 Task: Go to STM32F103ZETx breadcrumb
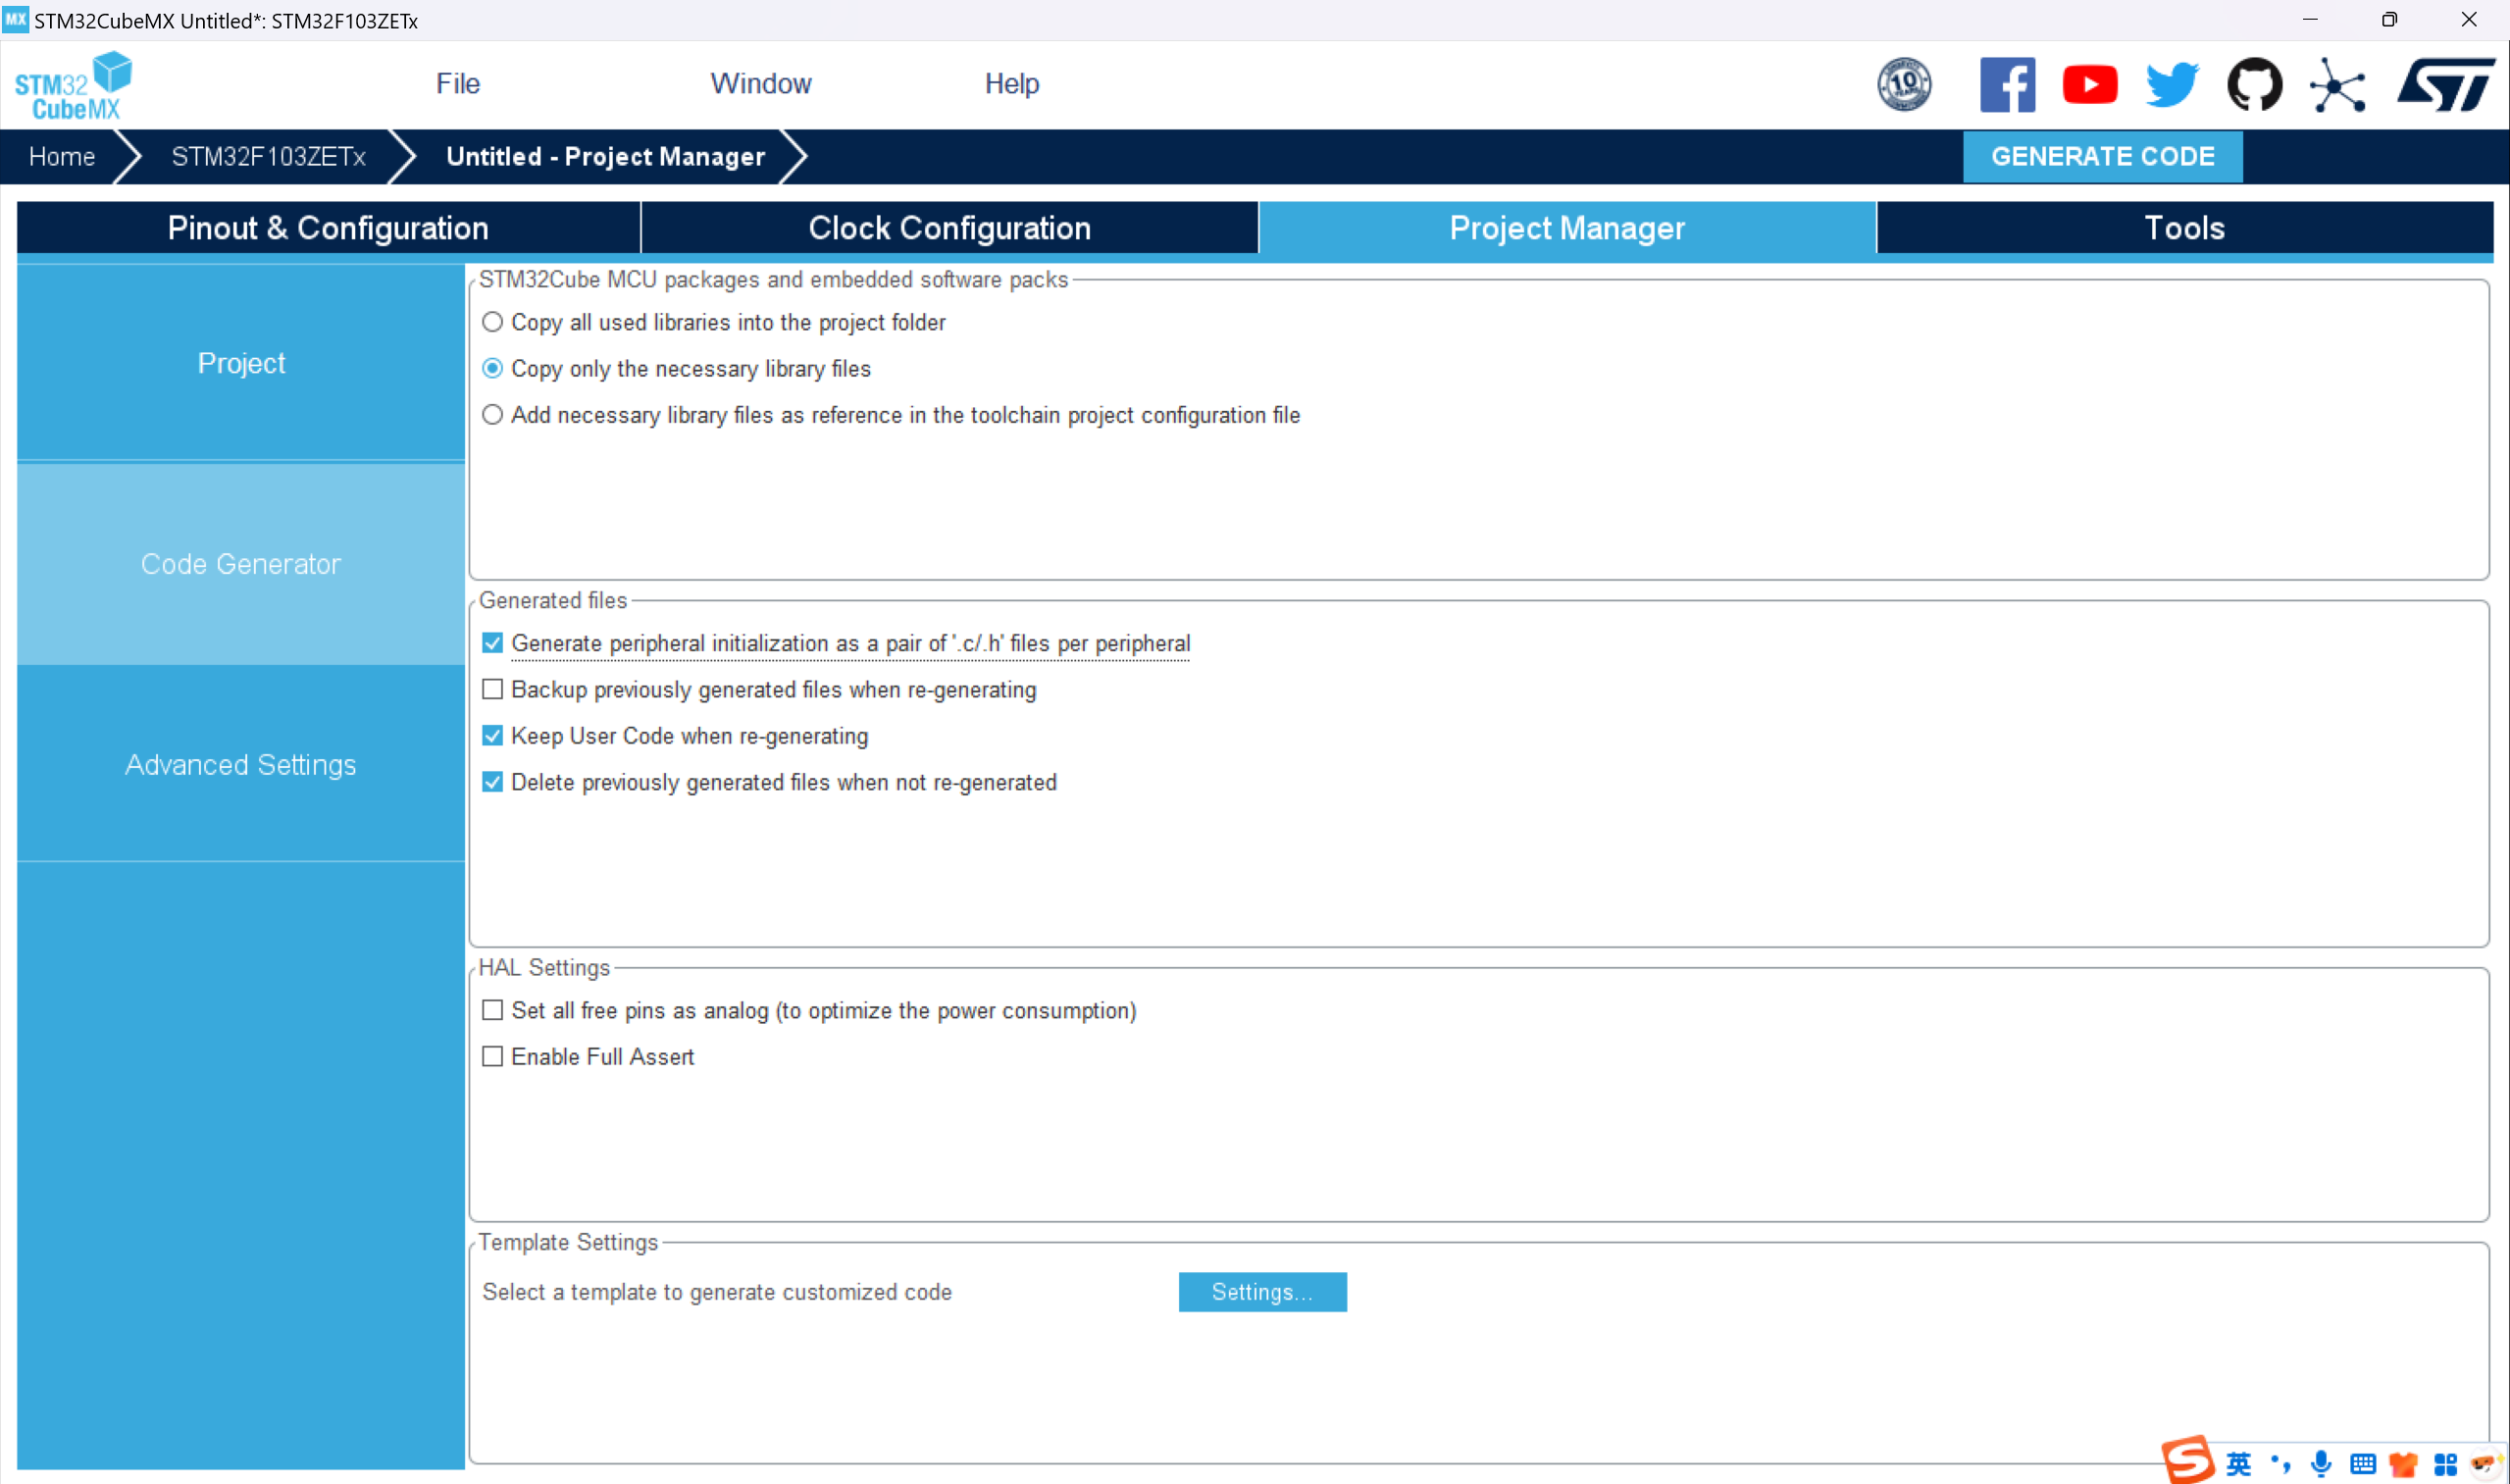[x=268, y=157]
